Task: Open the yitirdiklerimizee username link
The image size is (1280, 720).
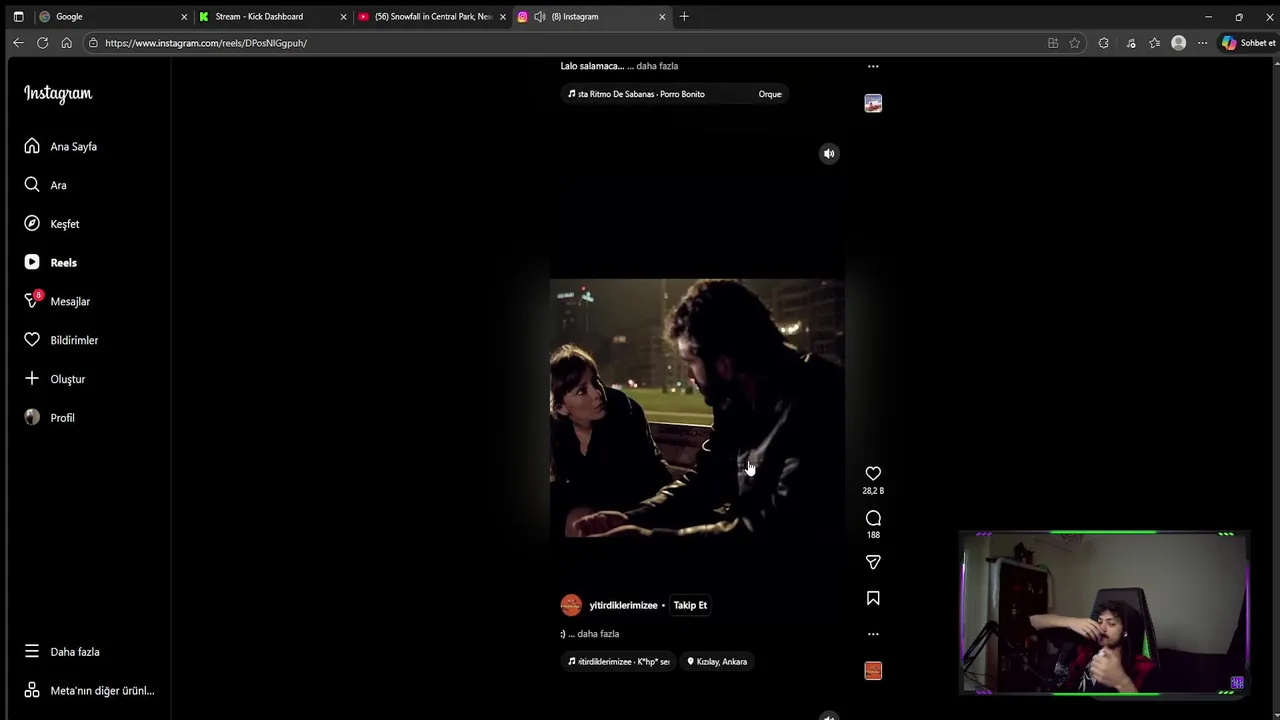Action: [x=623, y=605]
